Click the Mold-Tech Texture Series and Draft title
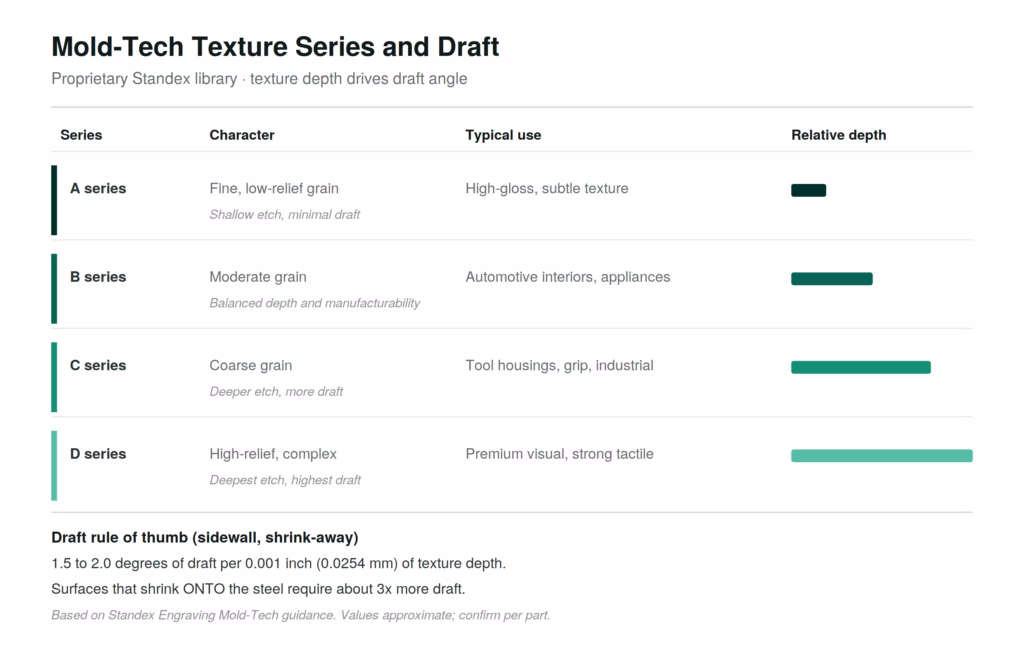 point(275,47)
